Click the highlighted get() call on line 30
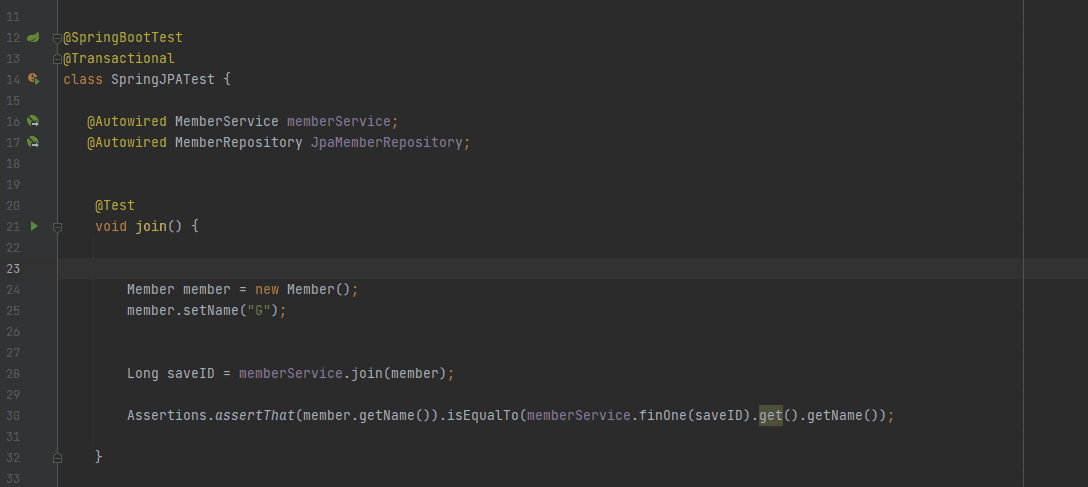Image resolution: width=1088 pixels, height=487 pixels. pos(771,416)
